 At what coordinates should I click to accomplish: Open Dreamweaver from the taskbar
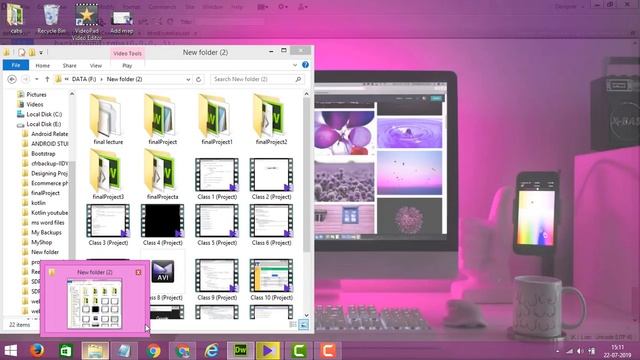tap(240, 351)
